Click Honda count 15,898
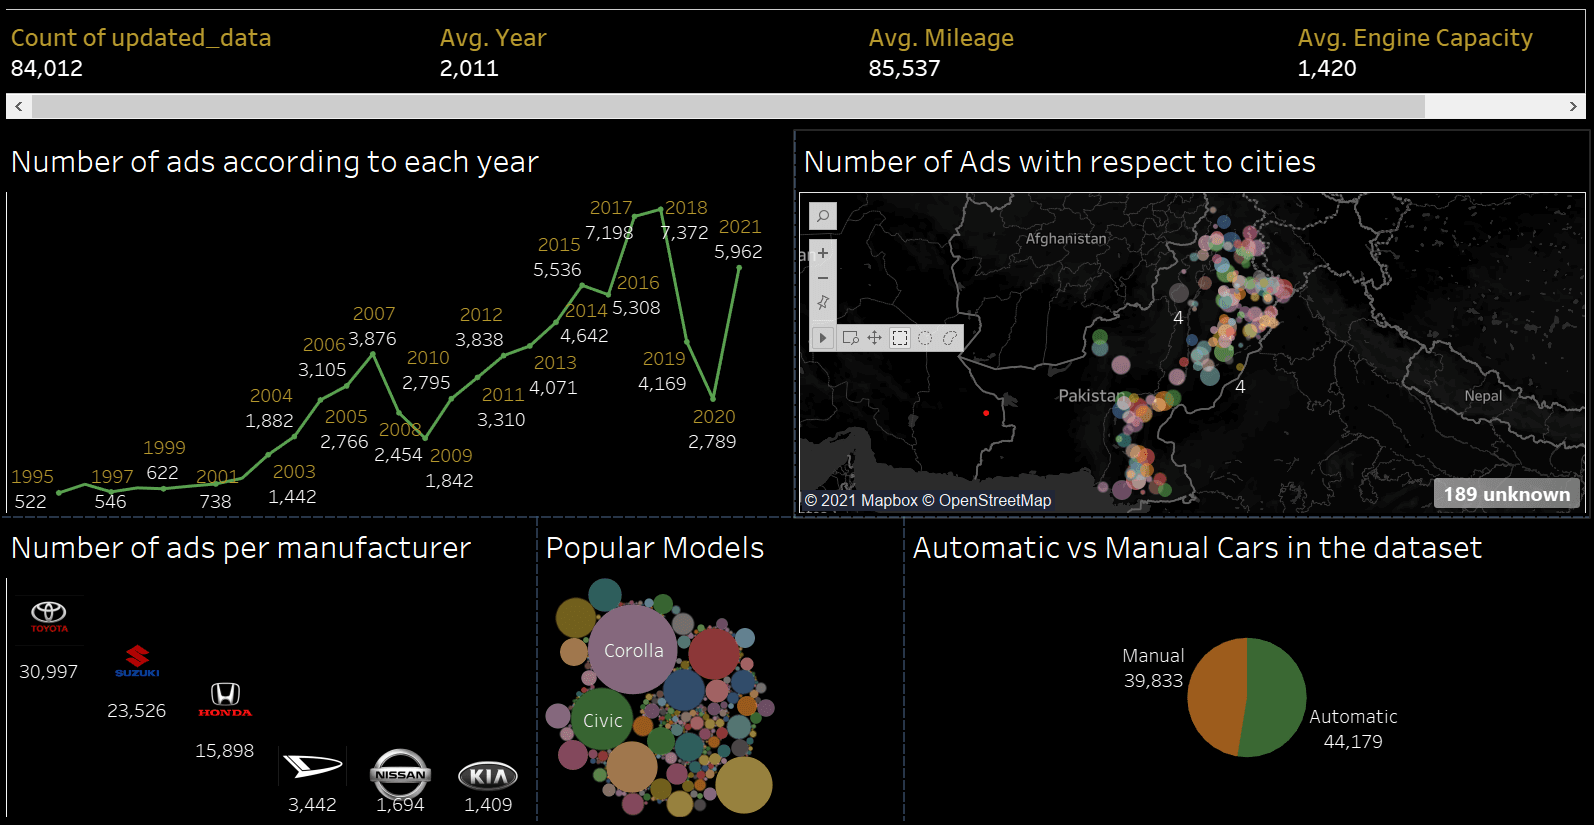The image size is (1594, 825). click(225, 751)
